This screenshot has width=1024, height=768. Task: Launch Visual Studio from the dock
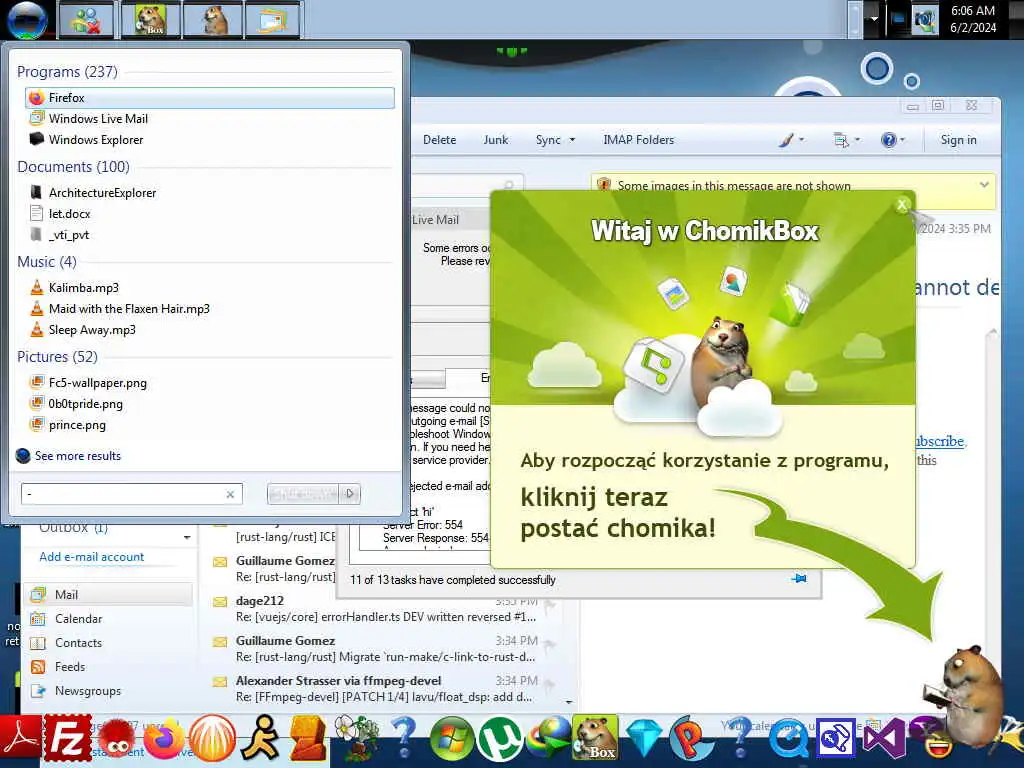[884, 739]
